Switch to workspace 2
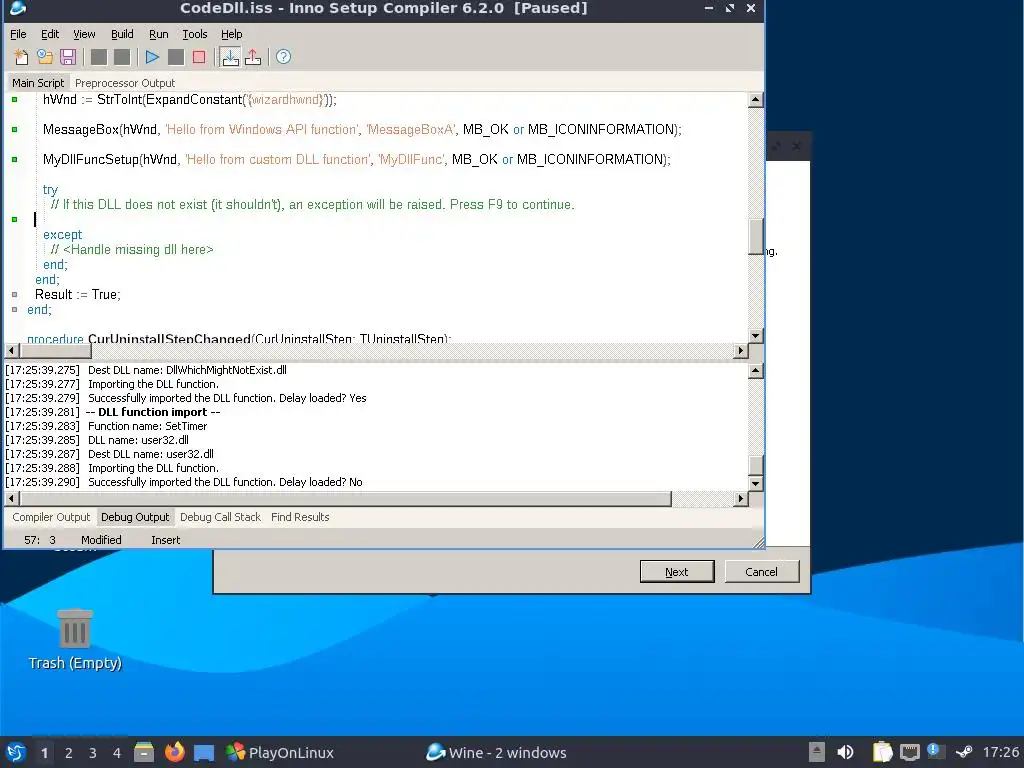1024x768 pixels. [69, 753]
